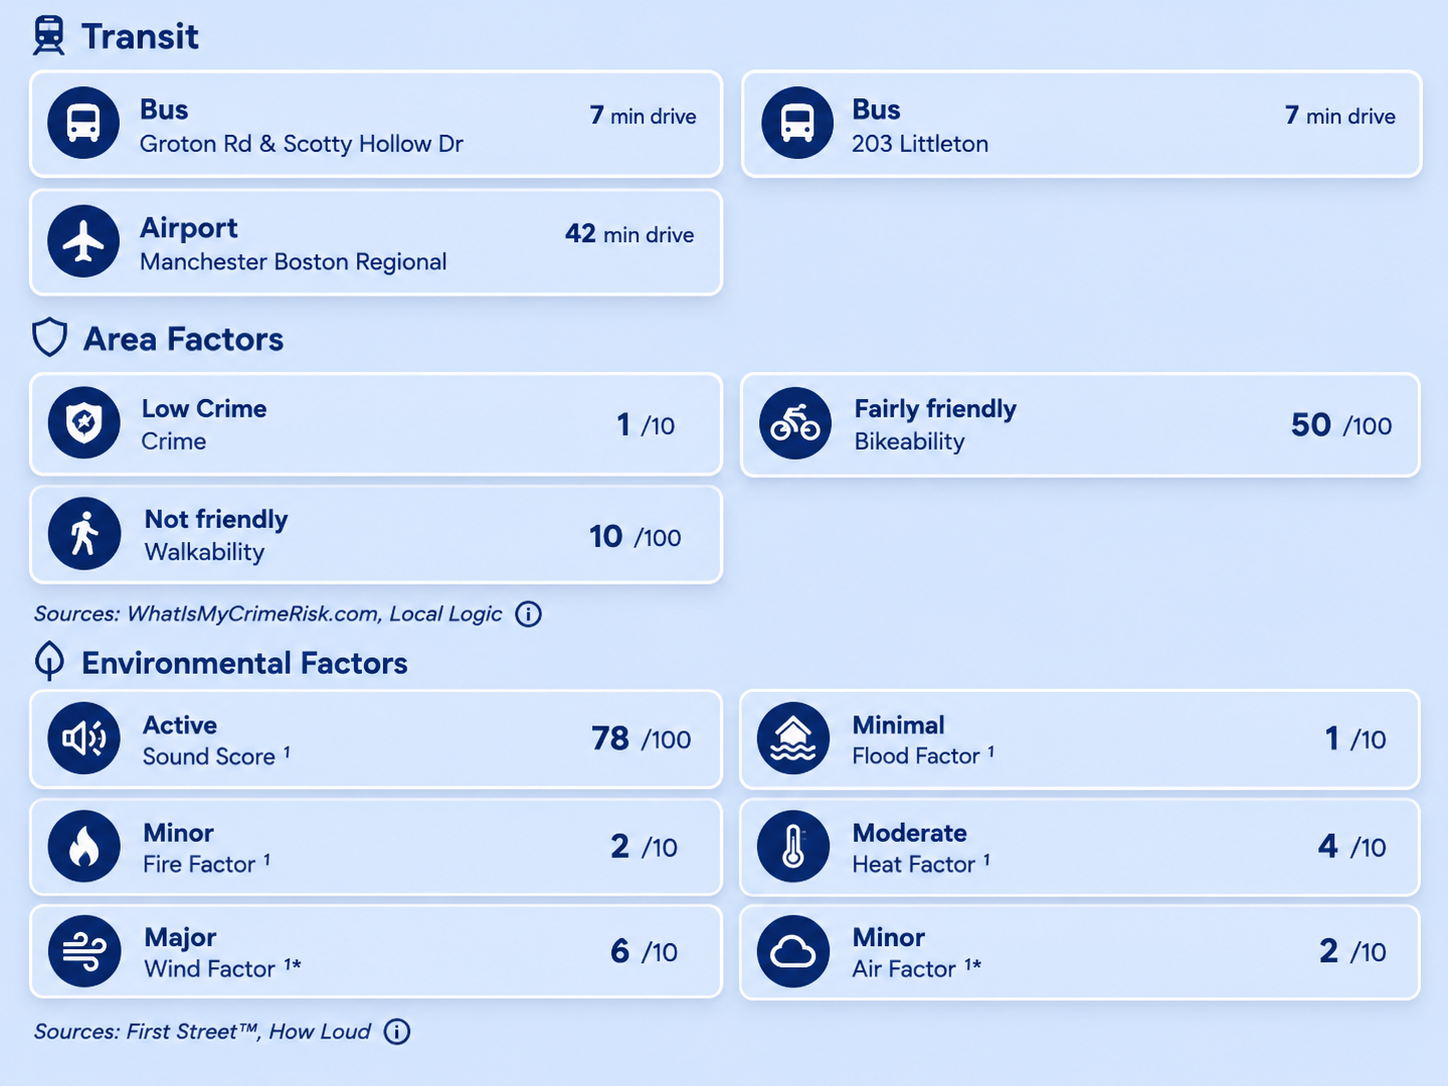Click the cloud Air Factor icon
The width and height of the screenshot is (1448, 1086).
(793, 951)
